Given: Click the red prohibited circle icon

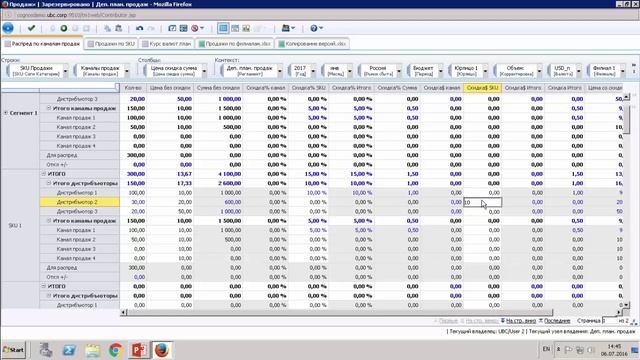Looking at the screenshot, I should point(195,28).
